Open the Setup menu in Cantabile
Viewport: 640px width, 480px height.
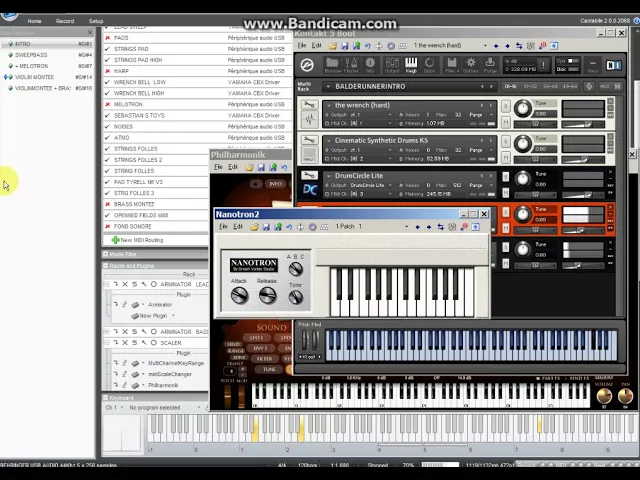96,21
